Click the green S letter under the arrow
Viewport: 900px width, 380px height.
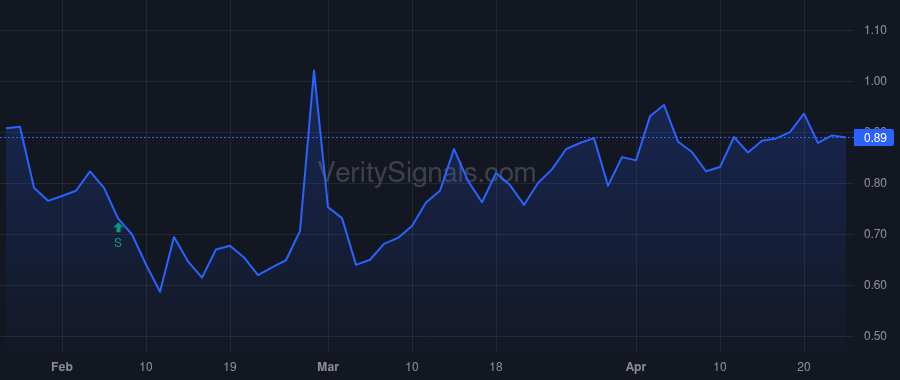pyautogui.click(x=118, y=243)
